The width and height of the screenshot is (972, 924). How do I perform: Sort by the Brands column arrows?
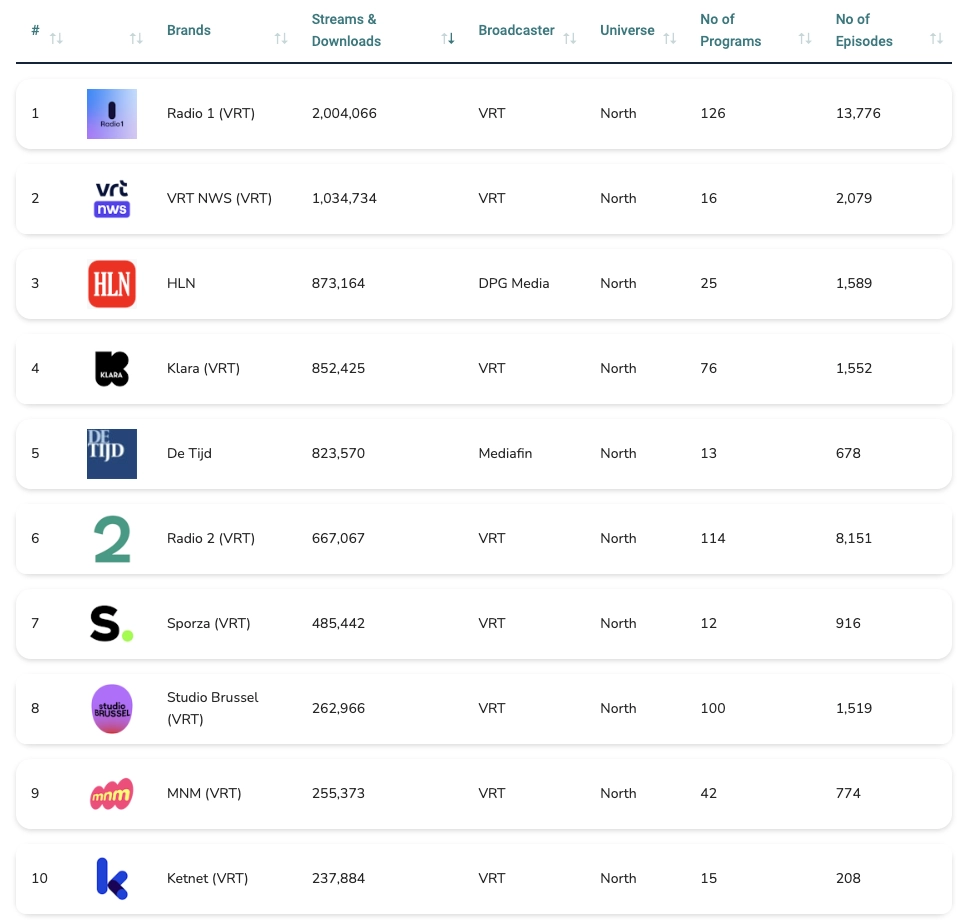click(281, 38)
